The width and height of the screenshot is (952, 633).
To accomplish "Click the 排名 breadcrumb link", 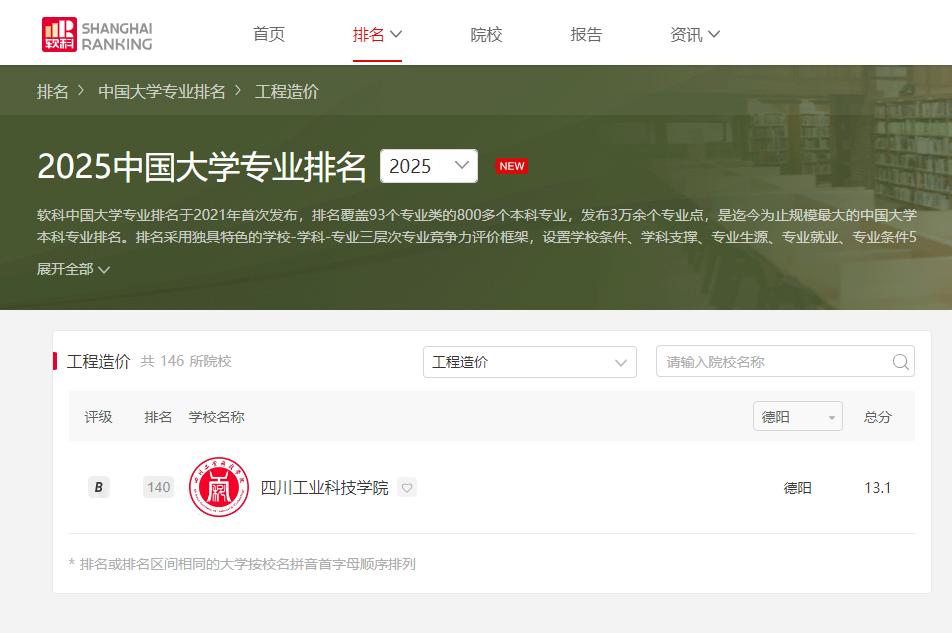I will (x=53, y=91).
